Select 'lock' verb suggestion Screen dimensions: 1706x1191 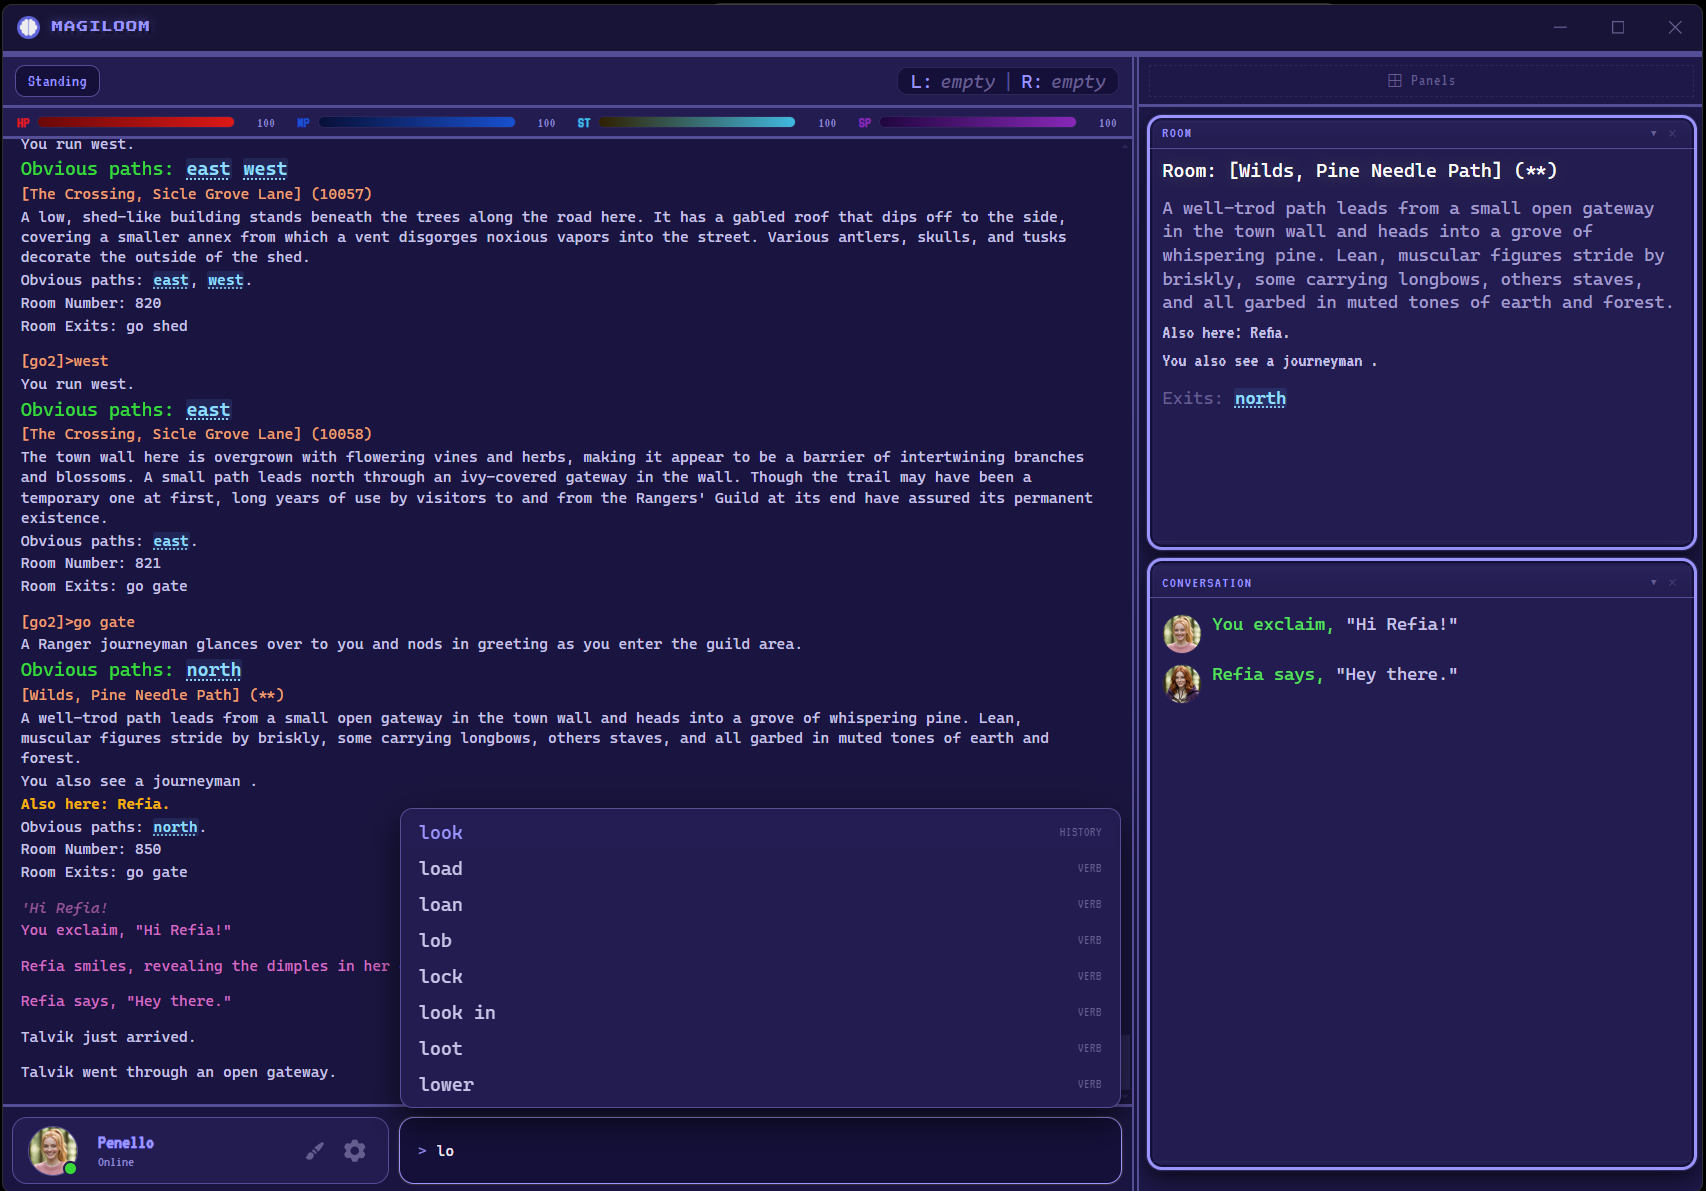click(x=760, y=976)
